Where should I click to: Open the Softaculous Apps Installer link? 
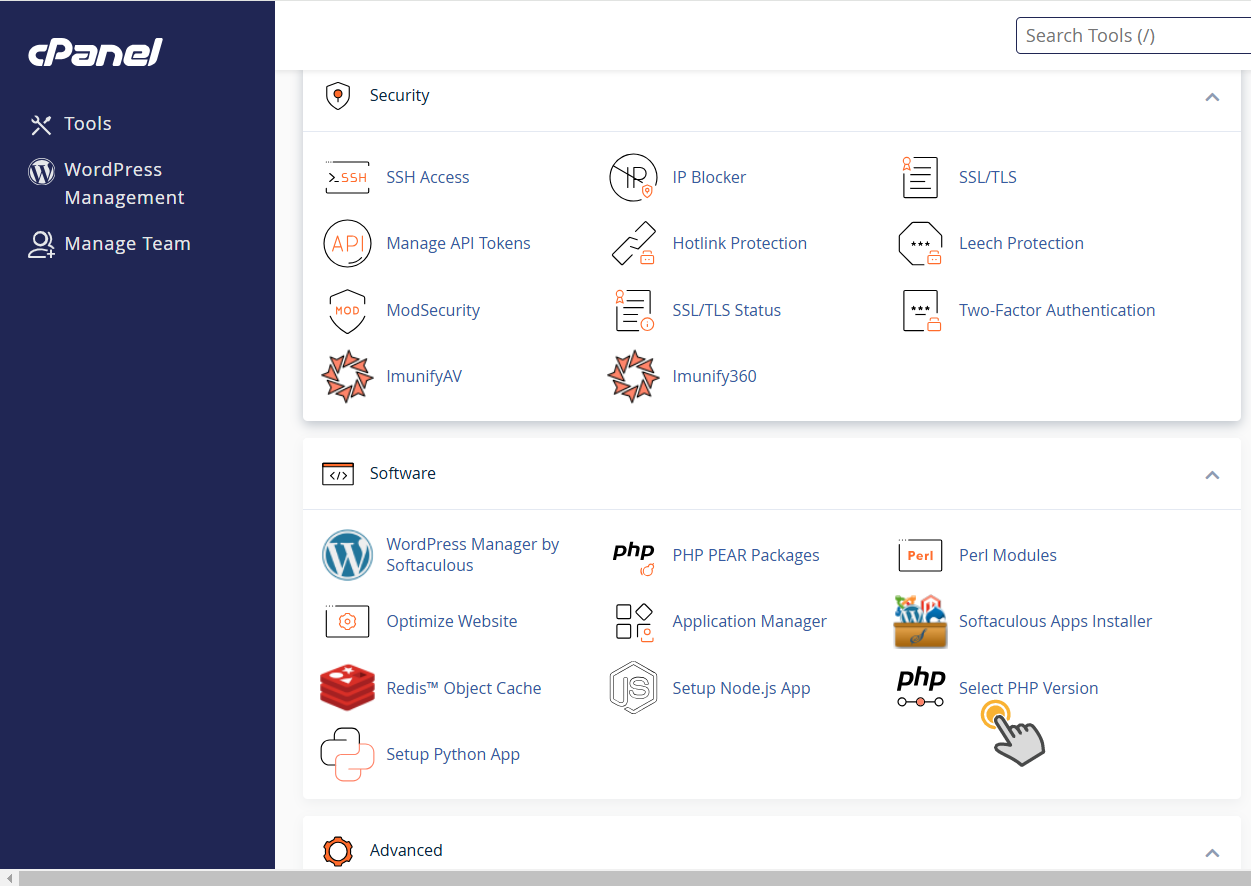point(1055,621)
